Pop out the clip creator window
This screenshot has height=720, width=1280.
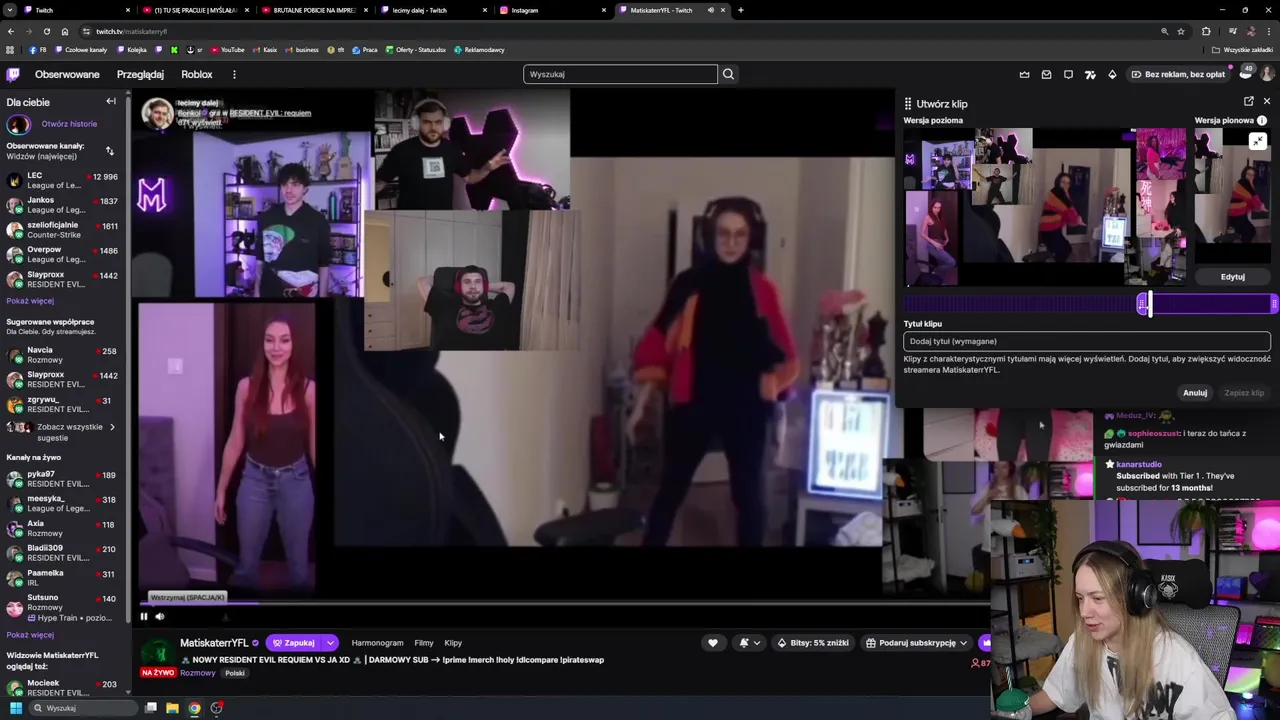click(1249, 102)
